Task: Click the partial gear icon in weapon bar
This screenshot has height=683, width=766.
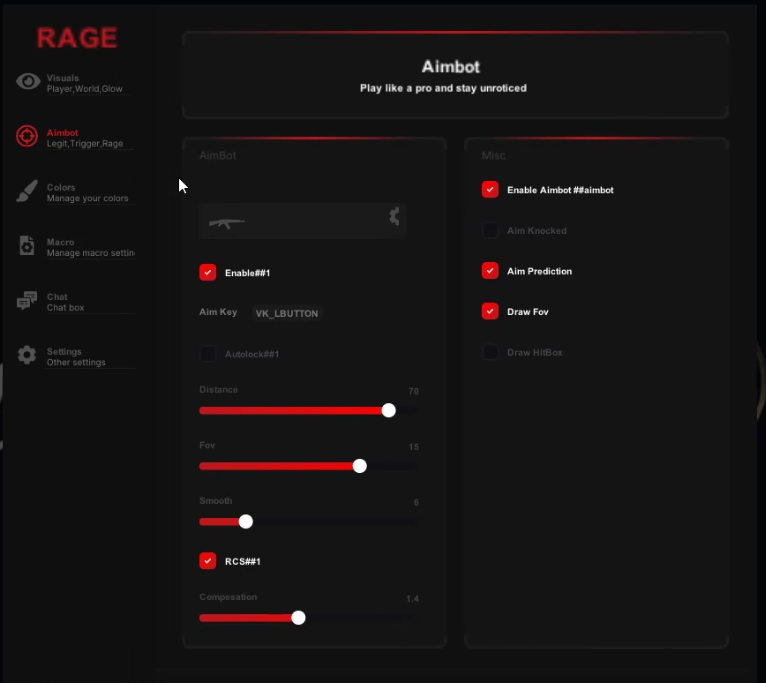Action: tap(394, 216)
